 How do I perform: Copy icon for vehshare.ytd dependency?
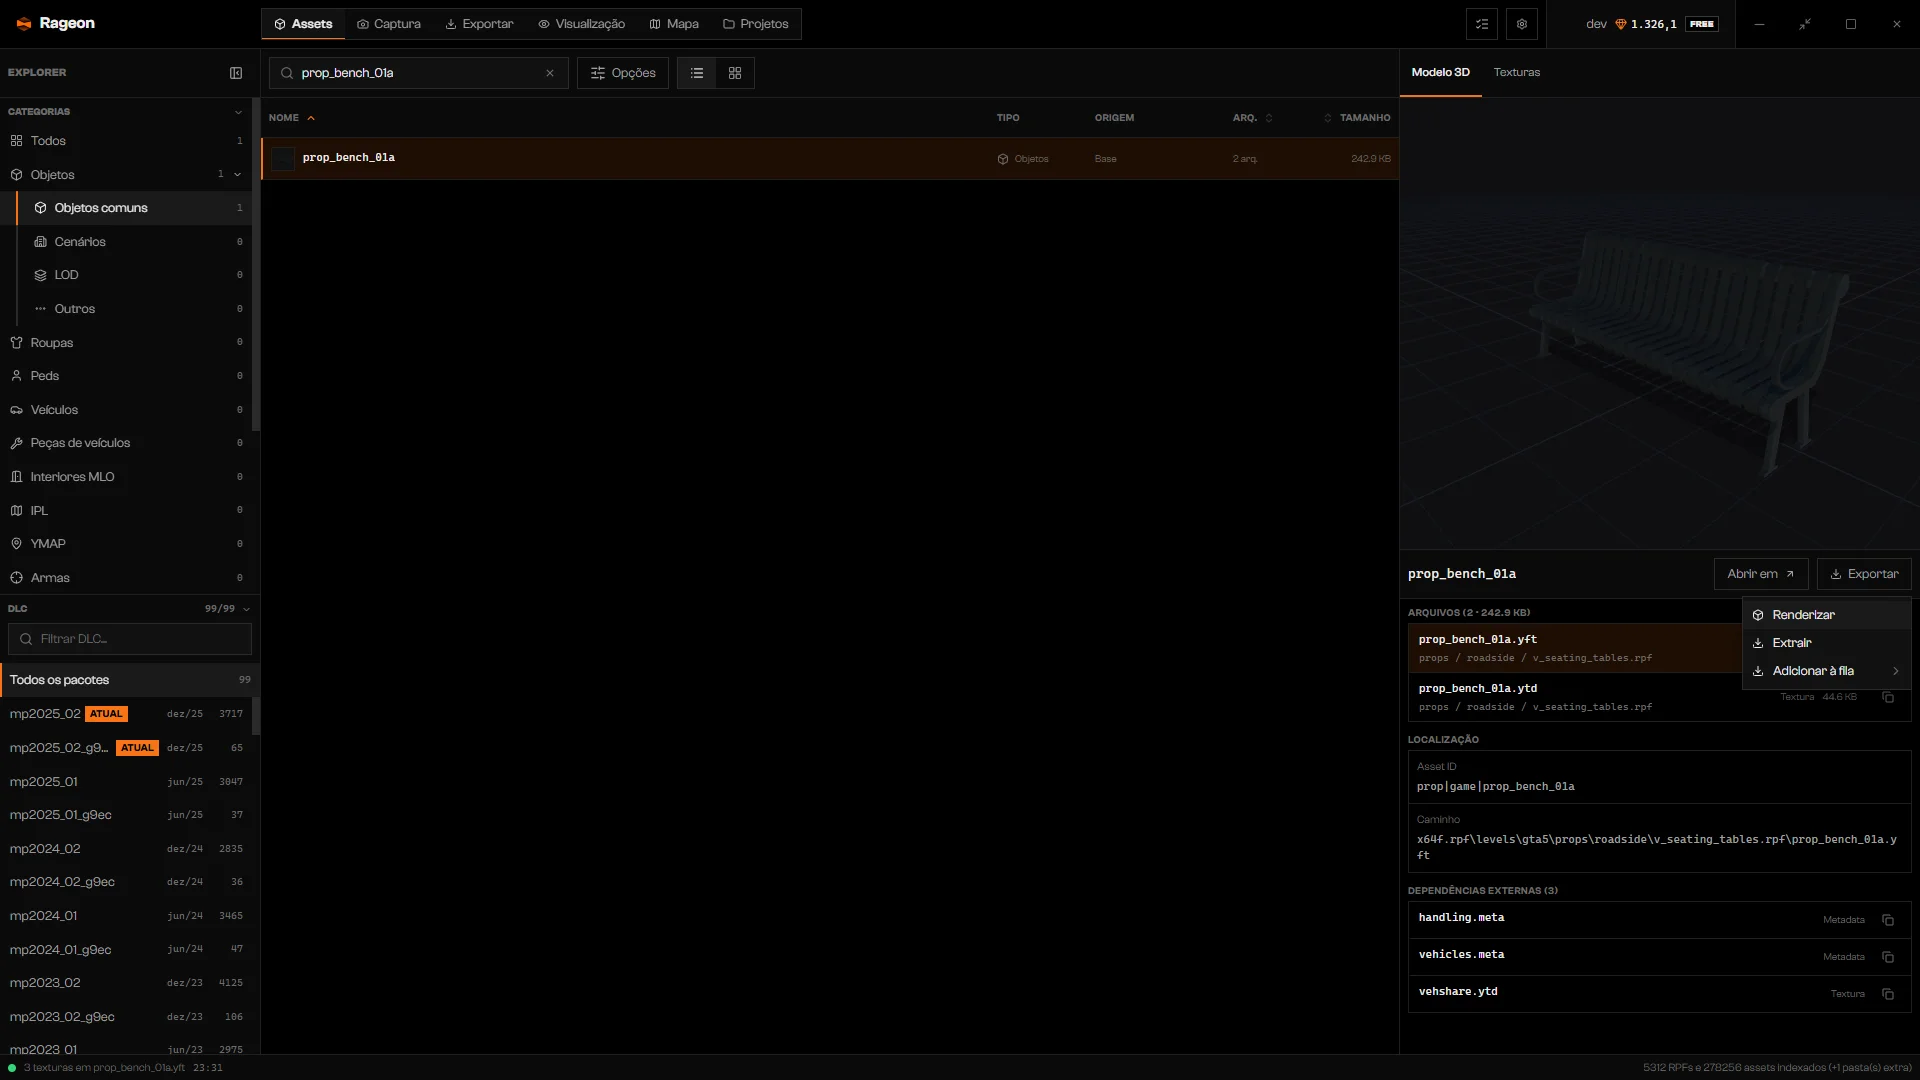(1888, 994)
